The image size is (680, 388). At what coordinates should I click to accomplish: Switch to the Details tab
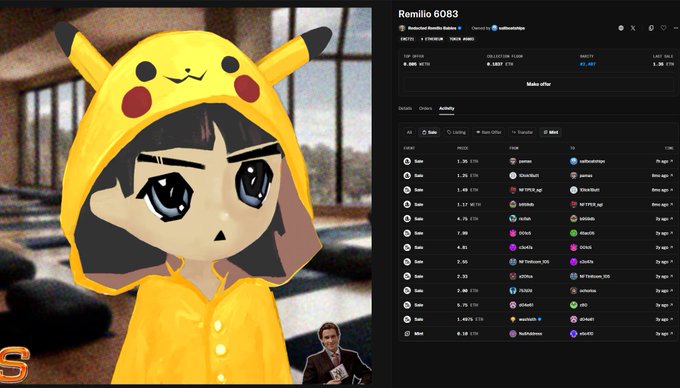pyautogui.click(x=405, y=108)
